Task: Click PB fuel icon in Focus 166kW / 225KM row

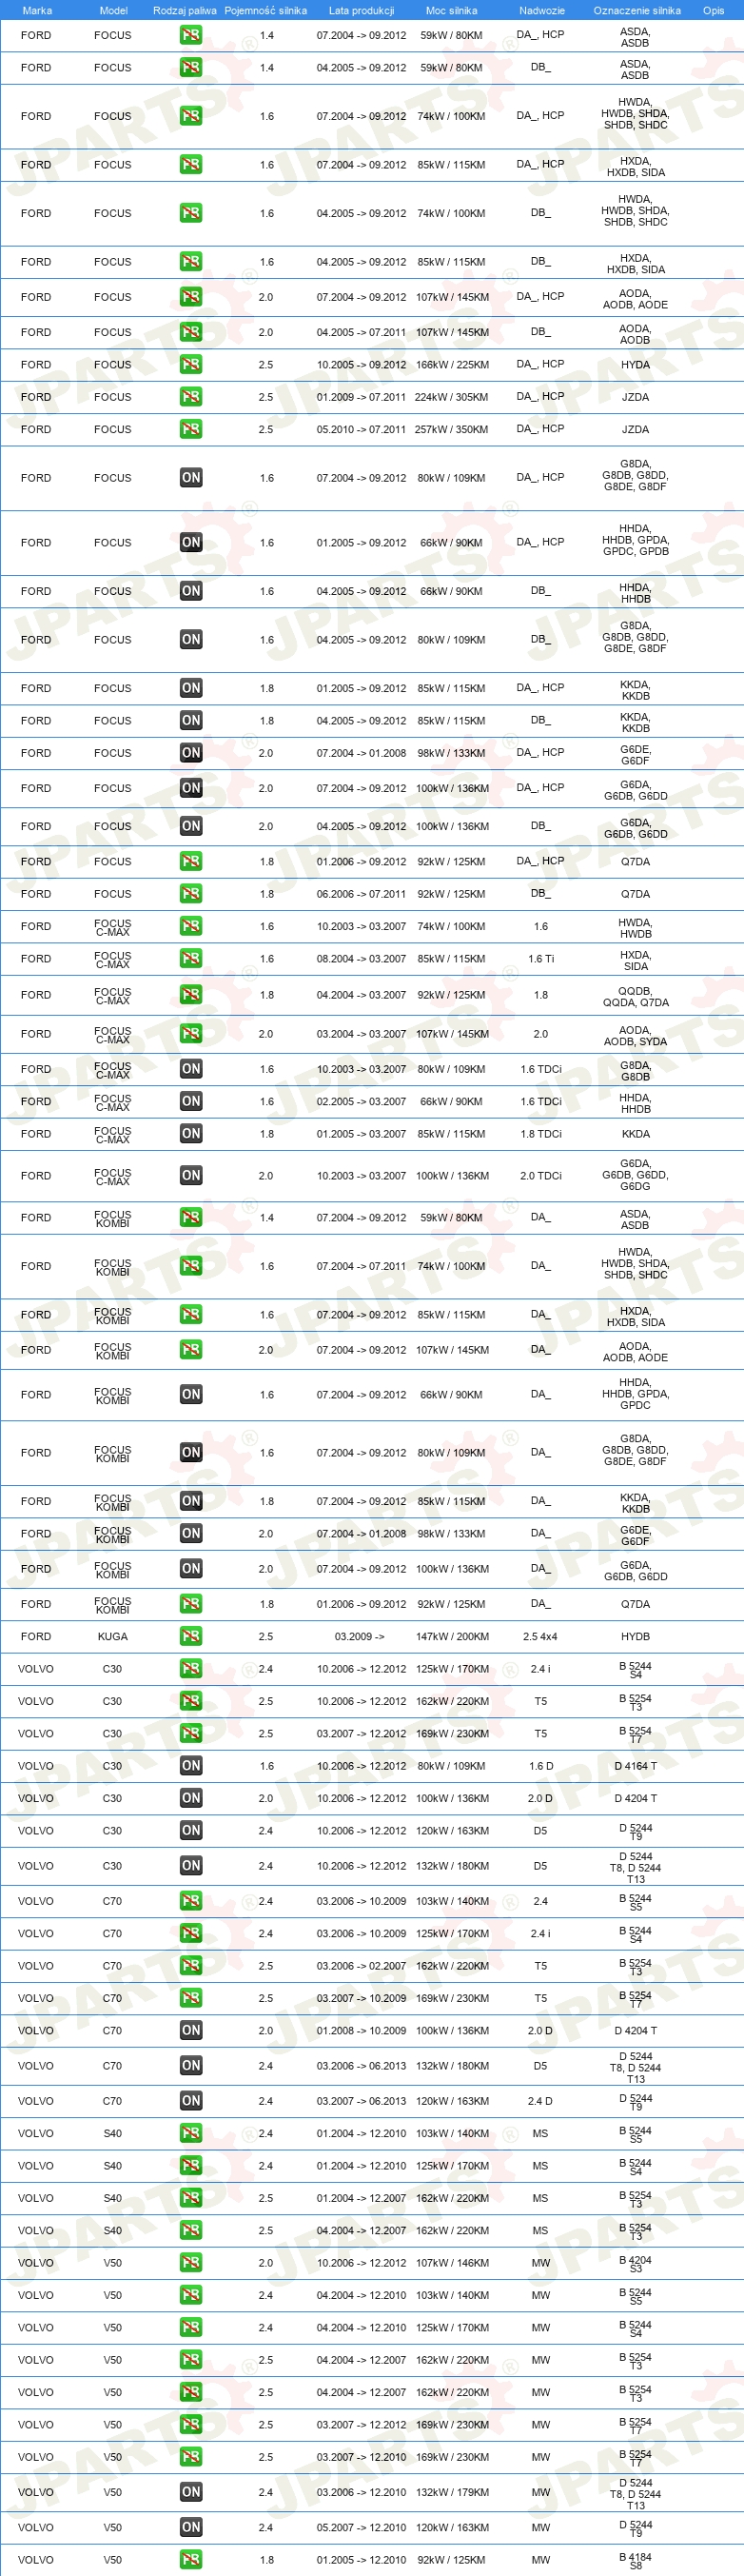Action: (x=191, y=364)
